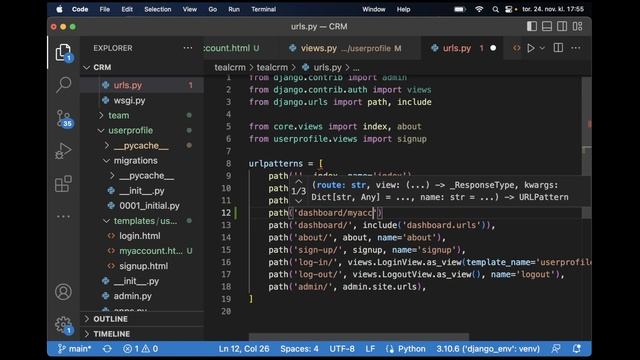640x360 pixels.
Task: Open the Manage gear icon
Action: pyautogui.click(x=63, y=325)
